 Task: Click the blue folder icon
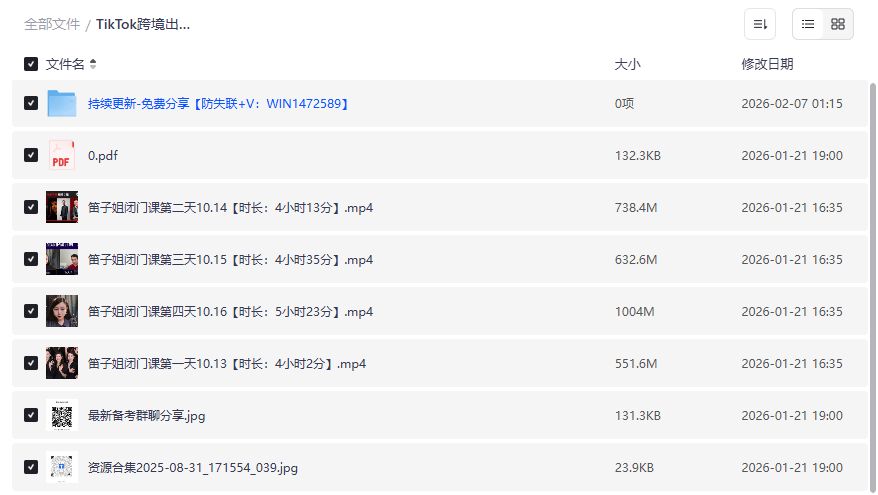[x=62, y=104]
